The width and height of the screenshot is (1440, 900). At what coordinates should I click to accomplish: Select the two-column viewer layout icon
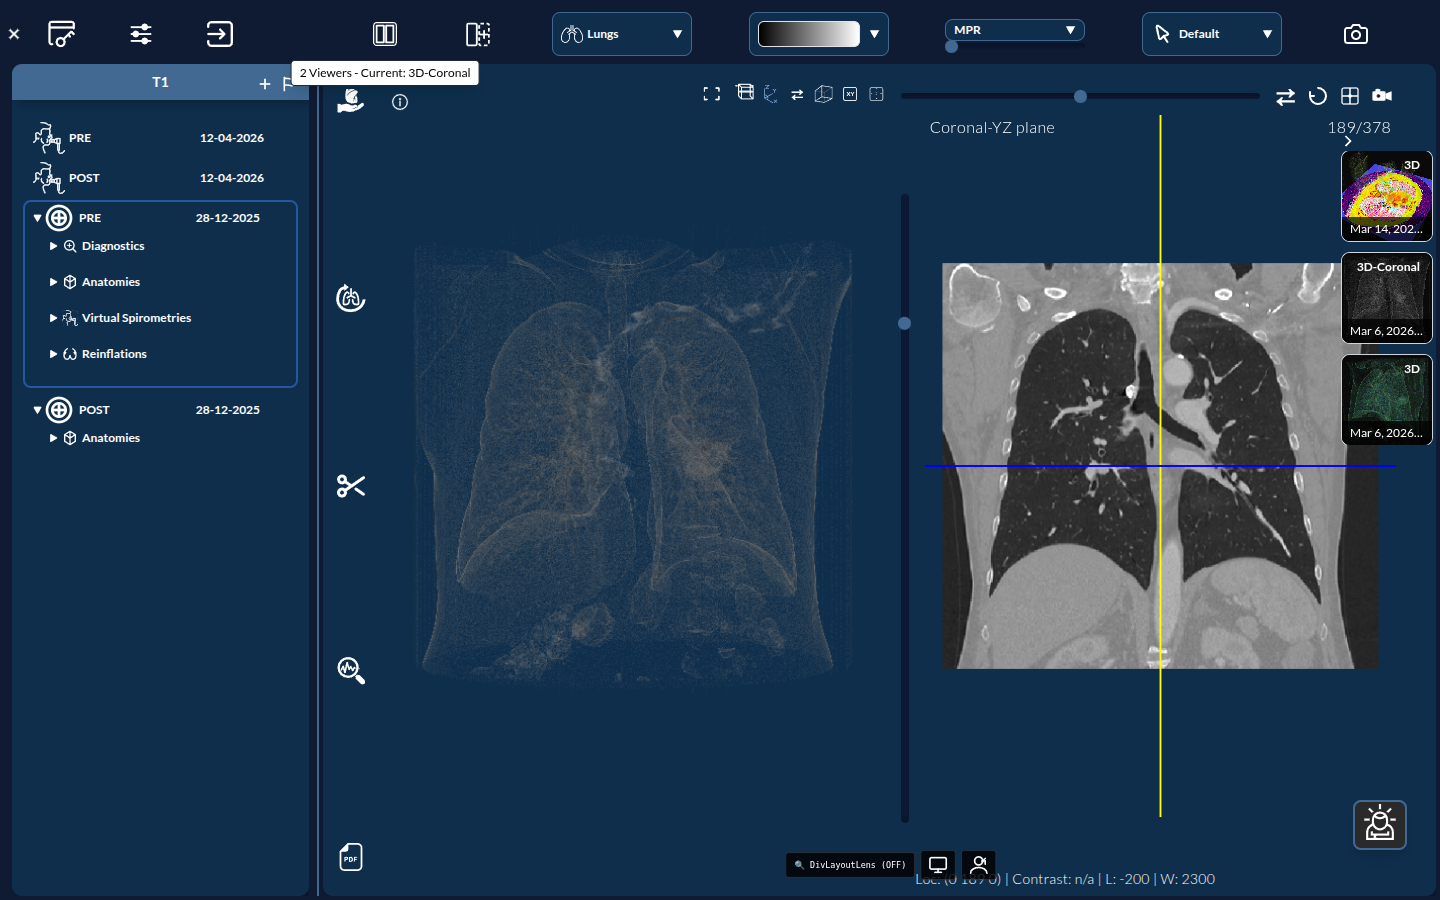pos(385,34)
